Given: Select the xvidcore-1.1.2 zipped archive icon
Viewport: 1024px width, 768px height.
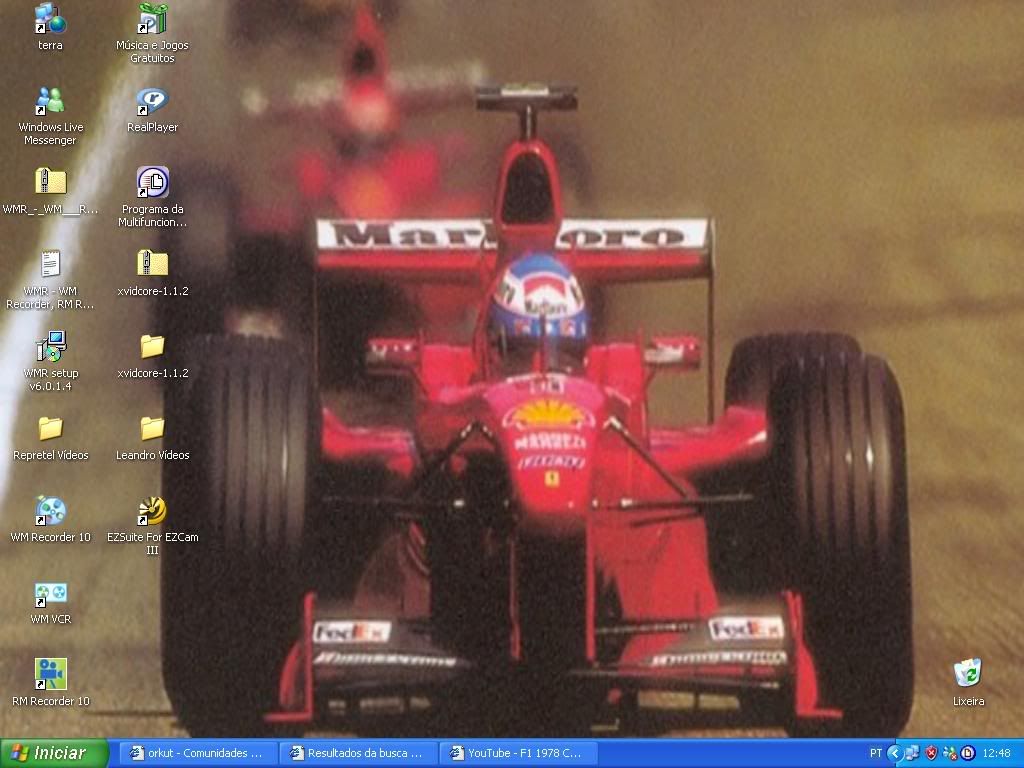Looking at the screenshot, I should point(152,265).
